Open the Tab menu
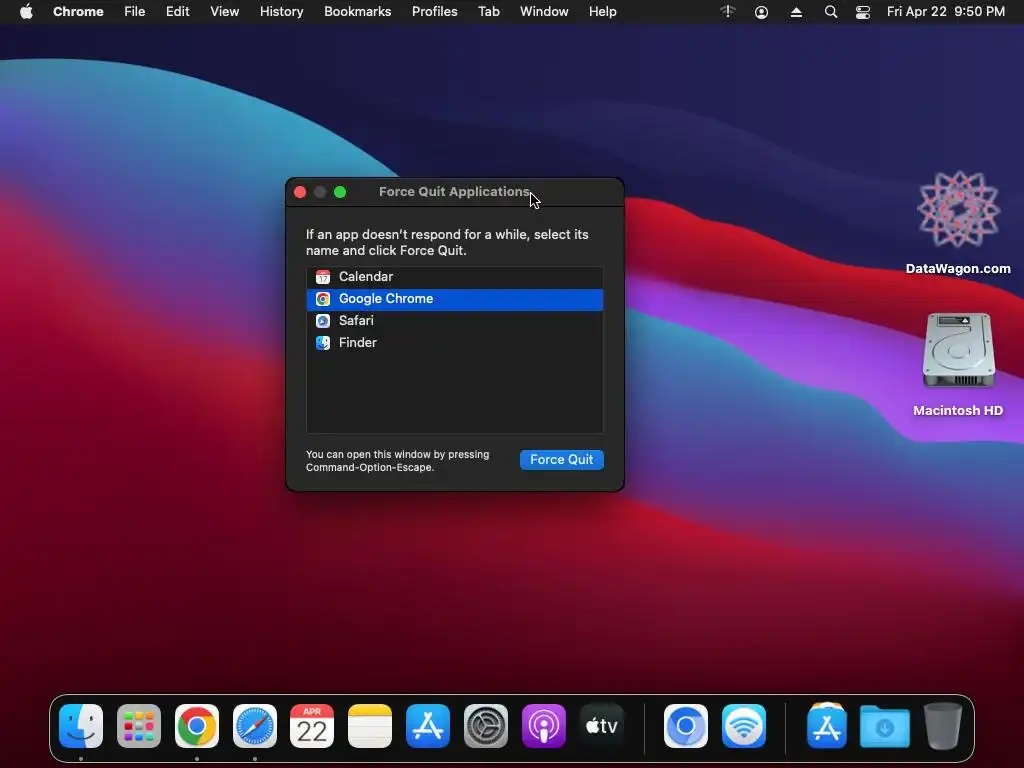The image size is (1024, 768). pyautogui.click(x=488, y=12)
